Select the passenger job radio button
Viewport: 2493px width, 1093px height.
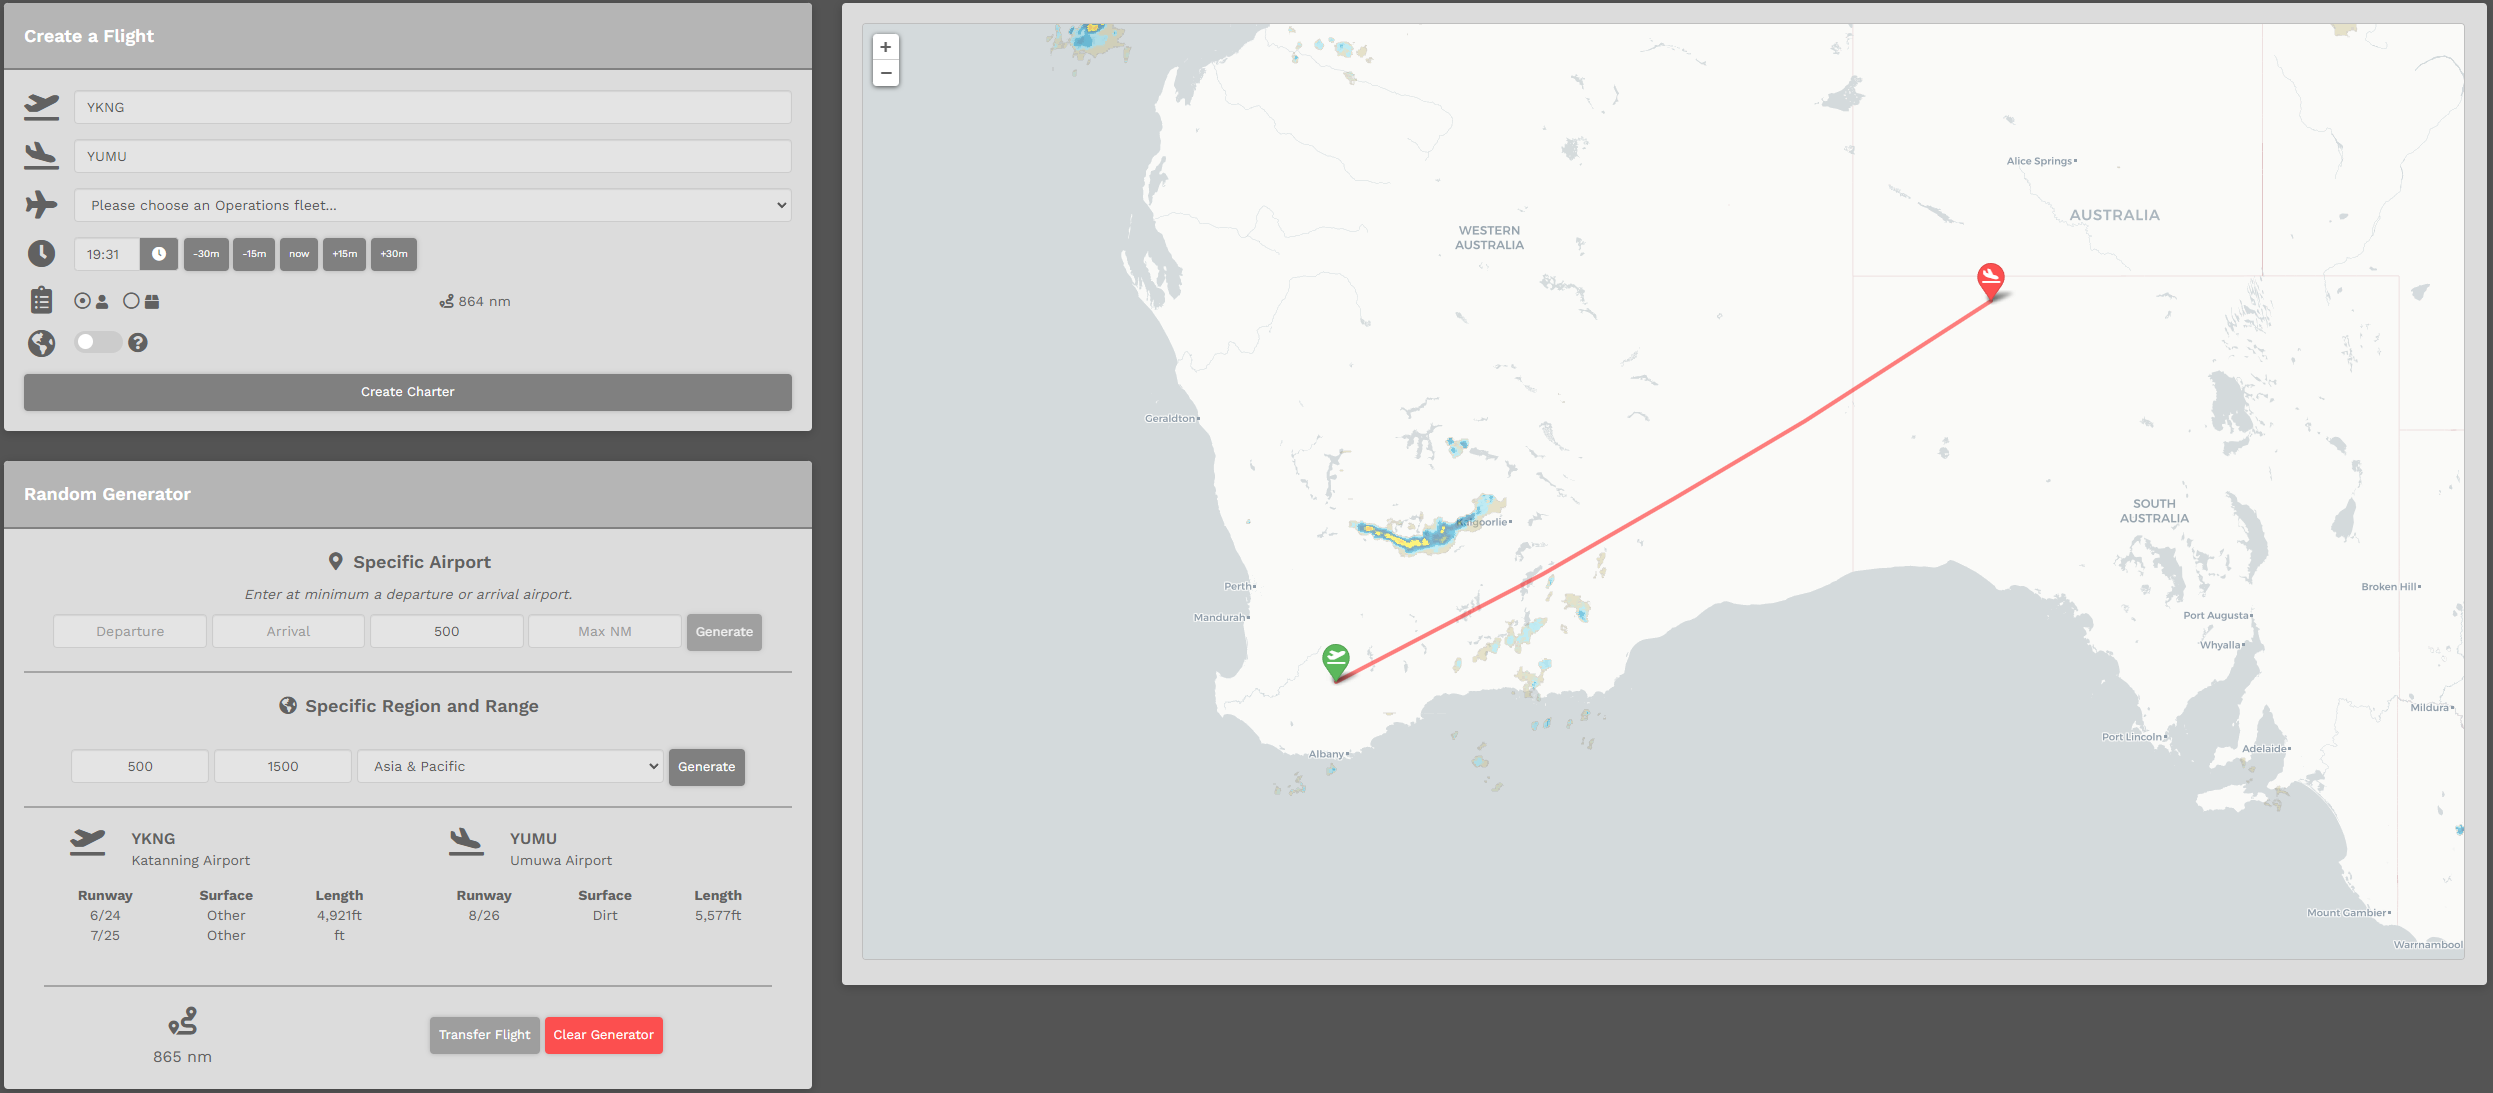click(x=82, y=301)
